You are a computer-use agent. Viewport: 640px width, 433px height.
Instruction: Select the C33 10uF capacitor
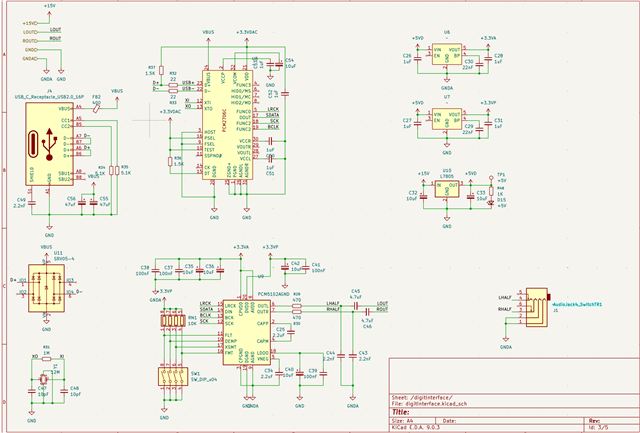coord(471,196)
